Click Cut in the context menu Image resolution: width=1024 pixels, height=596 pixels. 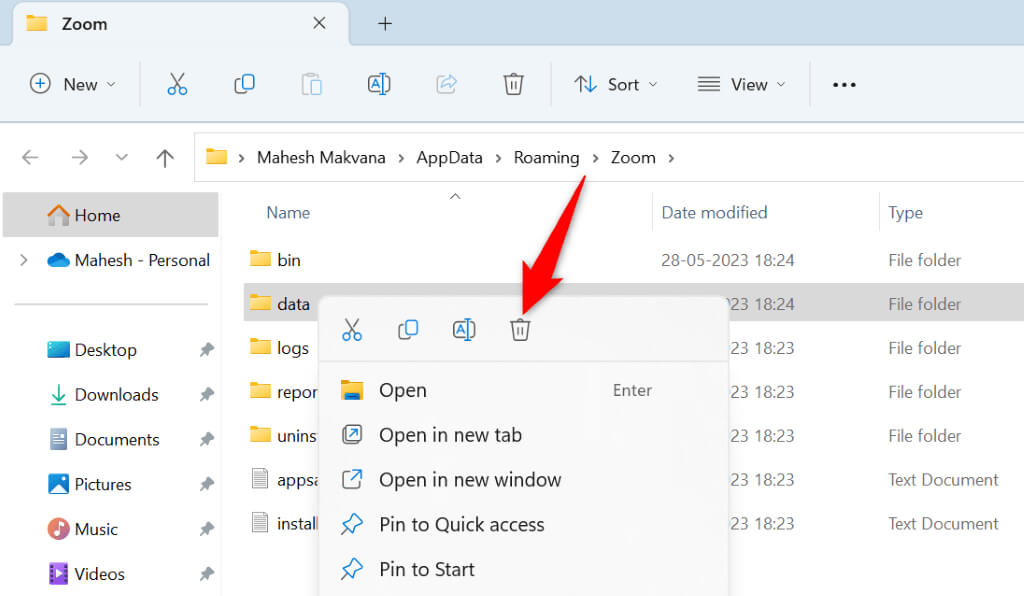351,330
